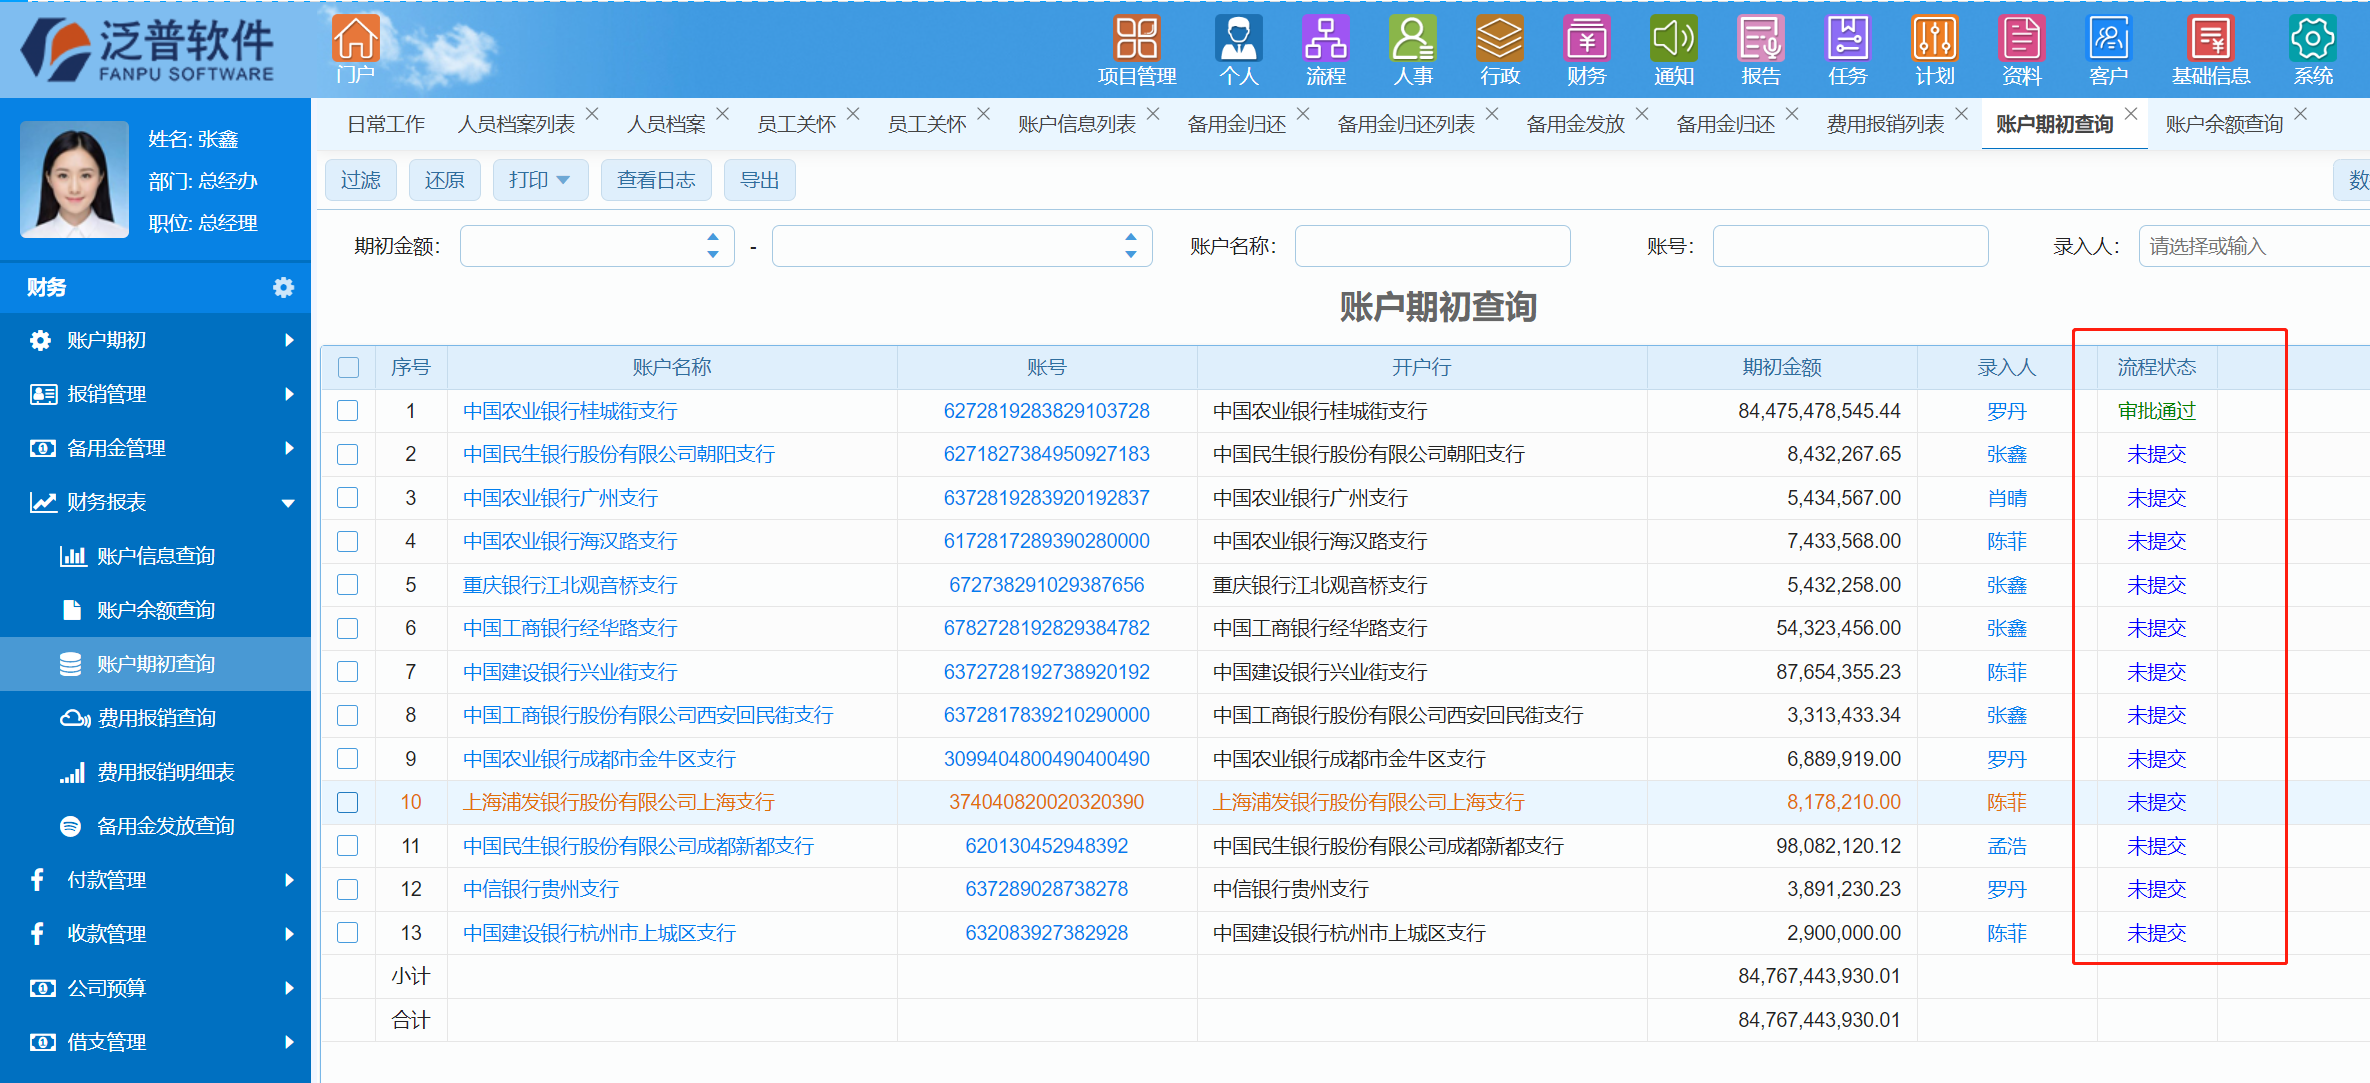Close the 账户期初查询 tab
2370x1083 pixels.
(2131, 113)
